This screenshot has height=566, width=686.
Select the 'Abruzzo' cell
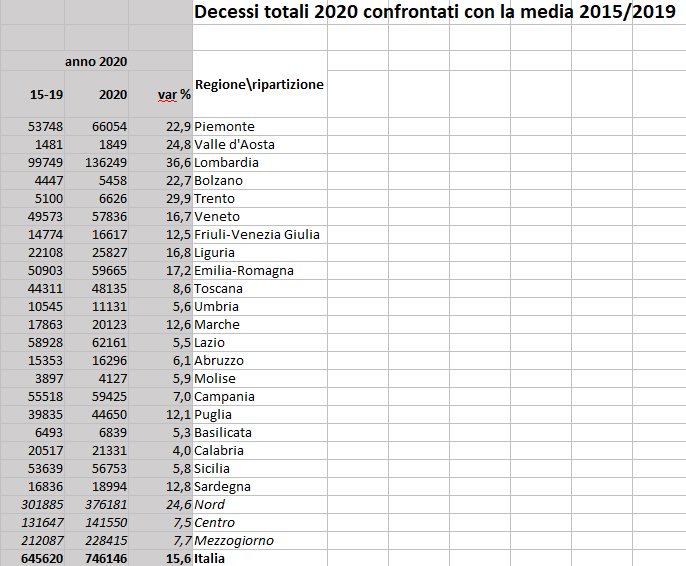click(x=260, y=360)
